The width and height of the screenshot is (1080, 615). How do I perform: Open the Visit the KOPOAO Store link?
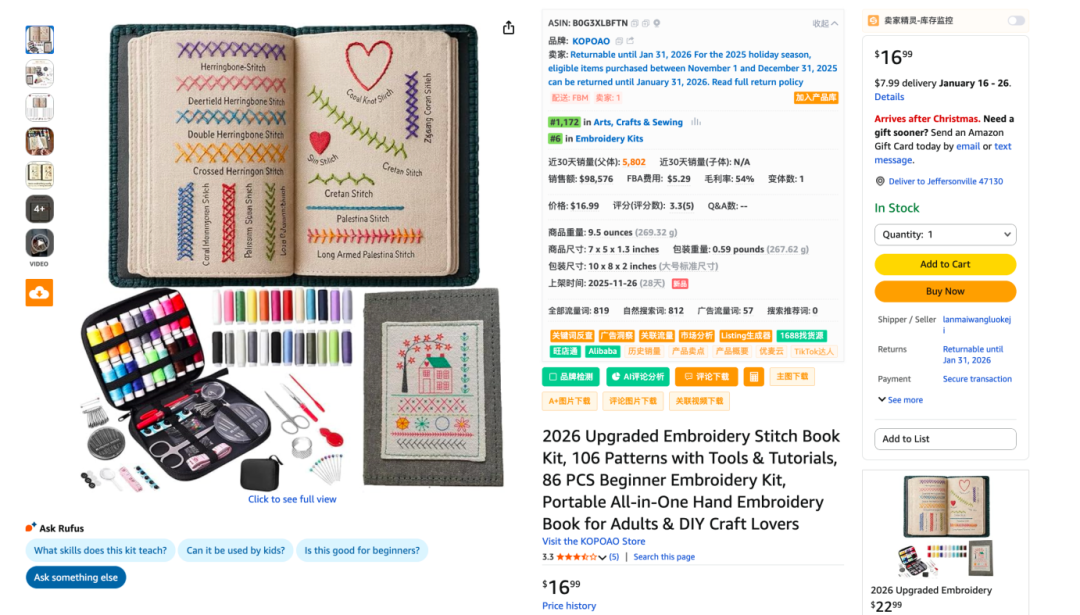[x=593, y=542]
